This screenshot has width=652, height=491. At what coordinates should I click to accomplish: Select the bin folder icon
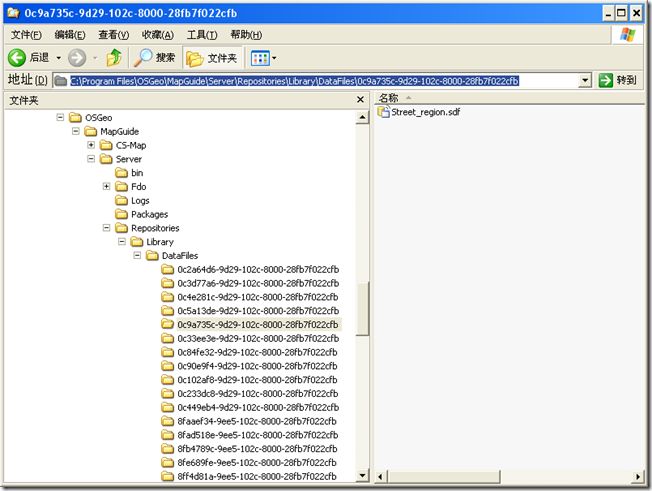coord(121,173)
